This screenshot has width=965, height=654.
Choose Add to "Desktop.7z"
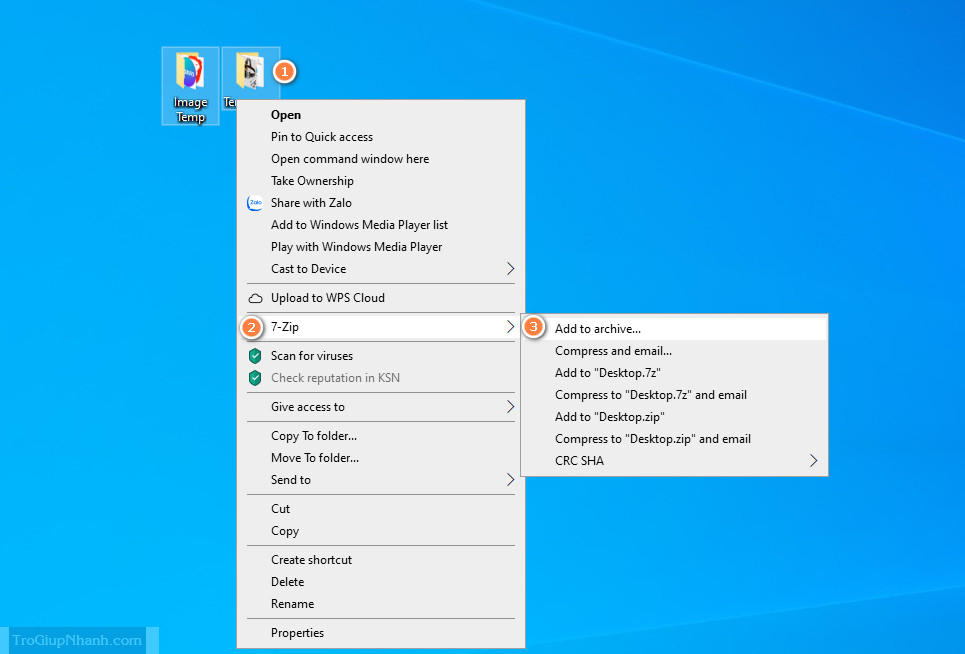605,373
